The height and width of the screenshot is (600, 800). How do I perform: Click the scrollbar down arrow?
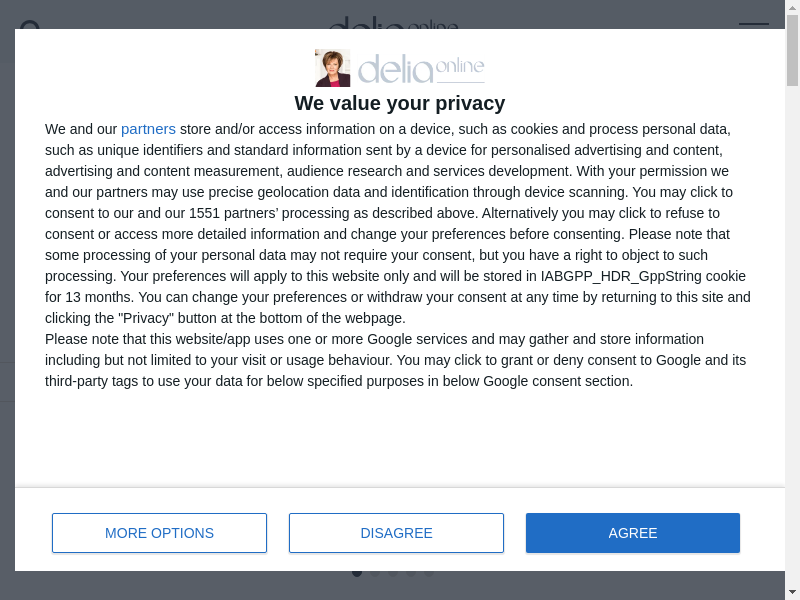coord(792,592)
